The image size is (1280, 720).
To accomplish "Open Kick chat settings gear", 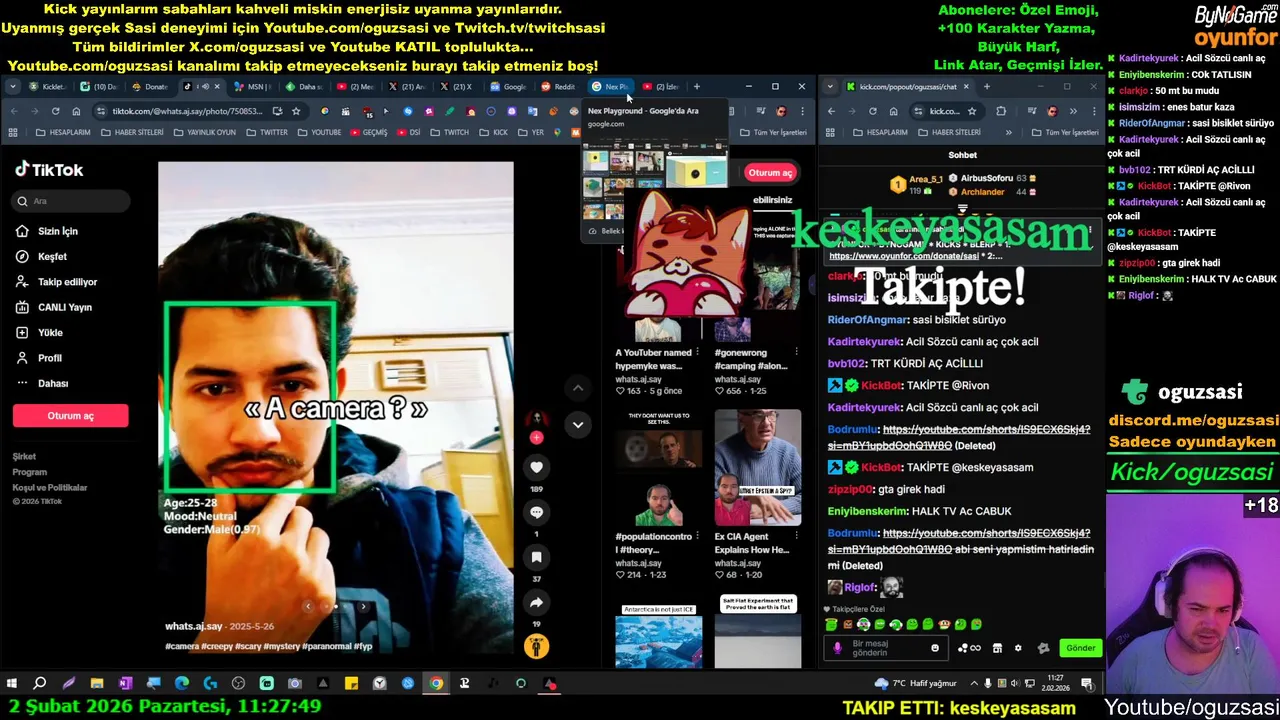I will pos(1018,648).
